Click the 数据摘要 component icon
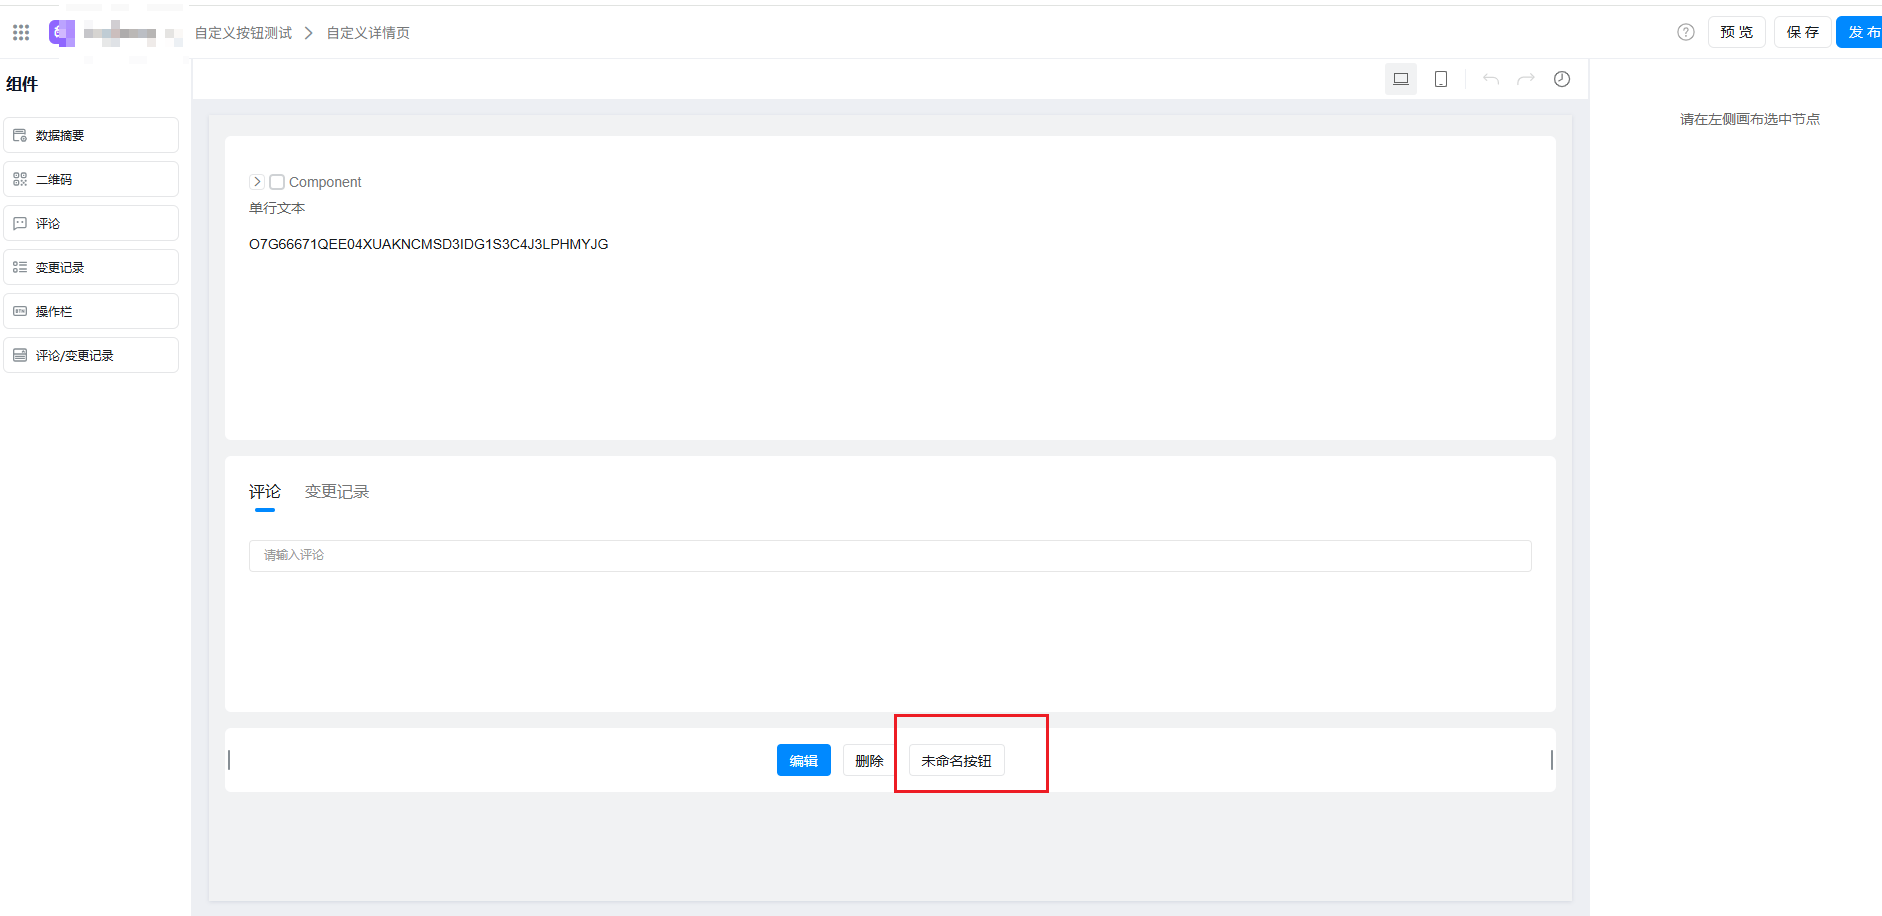Image resolution: width=1882 pixels, height=916 pixels. pos(20,135)
